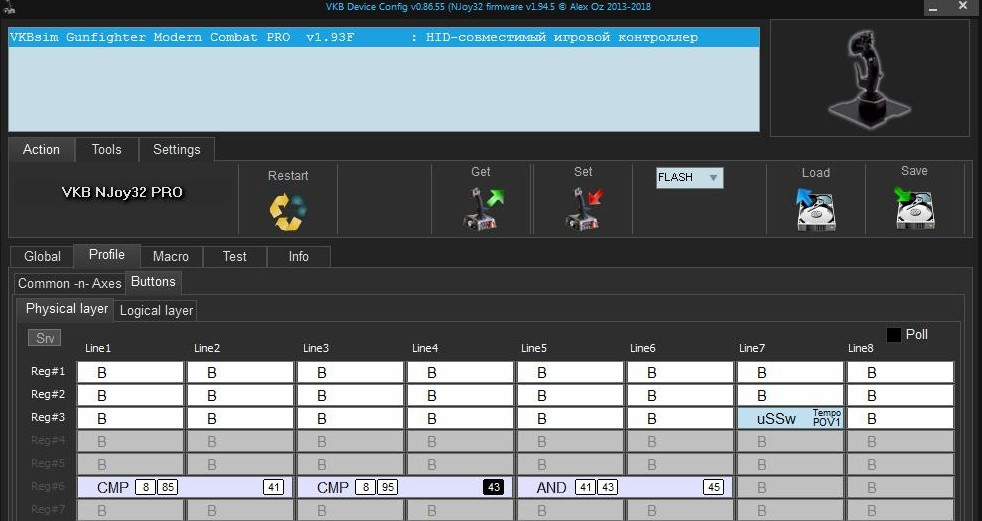982x521 pixels.
Task: Click the uSSw Tempo POV1 cell
Action: tap(790, 418)
